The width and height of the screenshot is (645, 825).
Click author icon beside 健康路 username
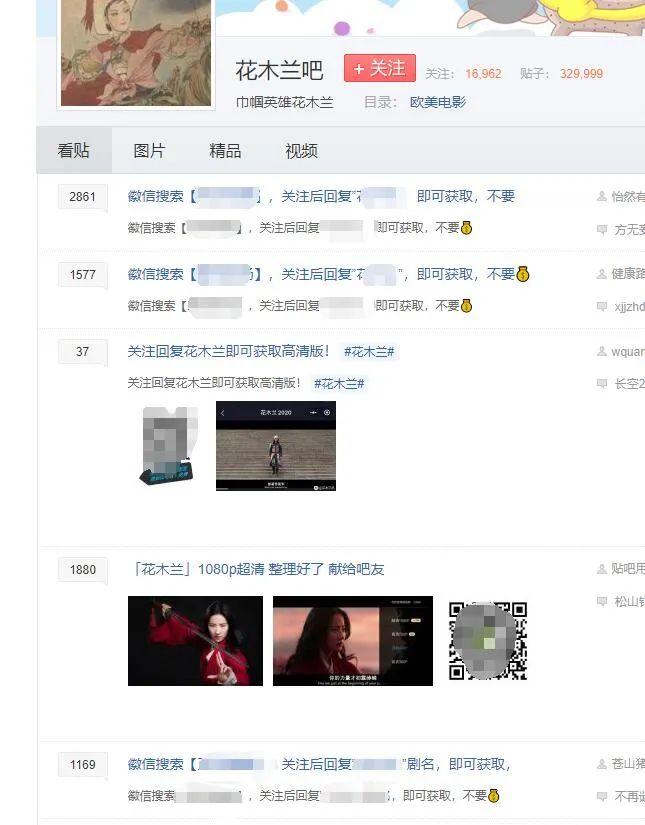pos(602,274)
